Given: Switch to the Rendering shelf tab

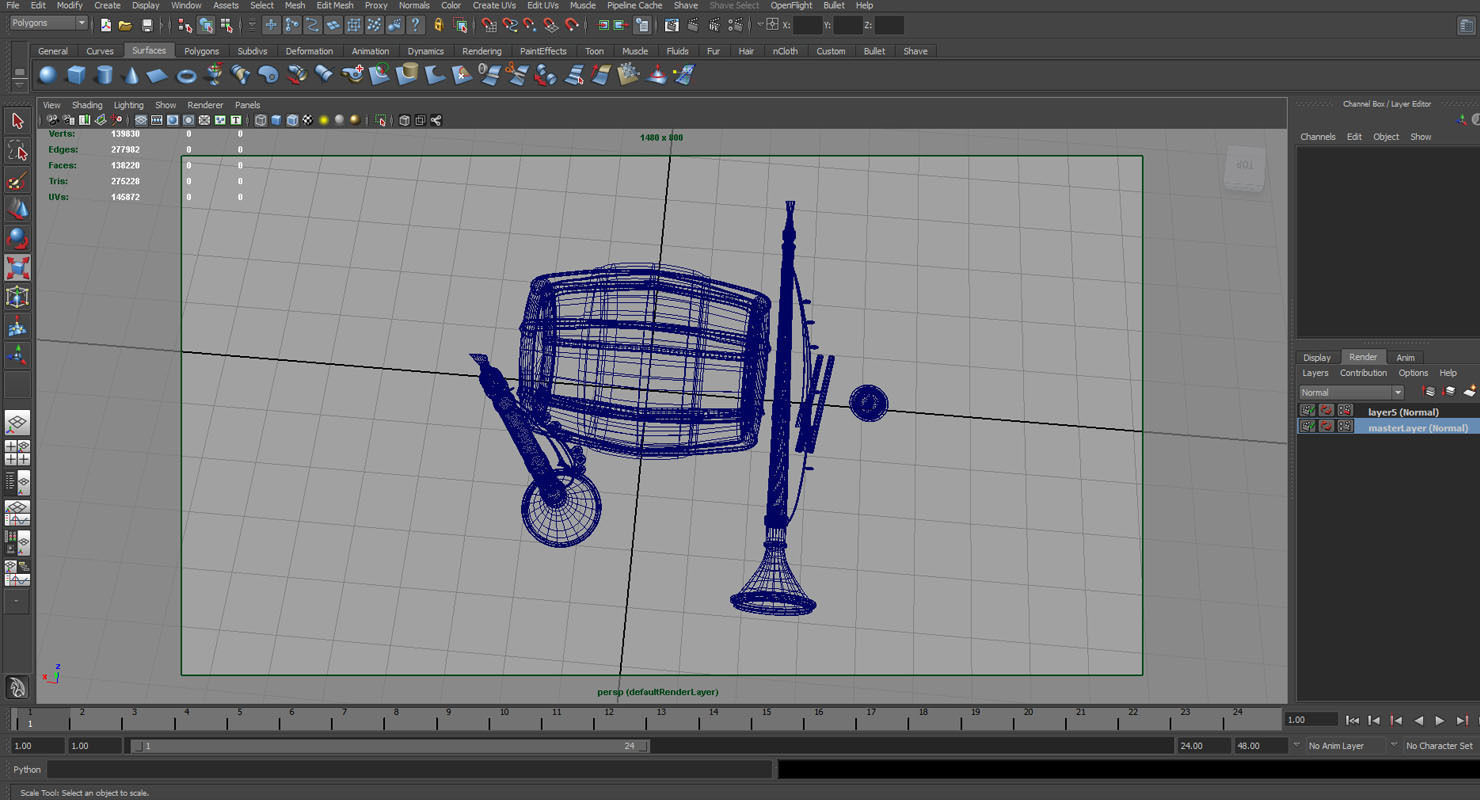Looking at the screenshot, I should [482, 51].
